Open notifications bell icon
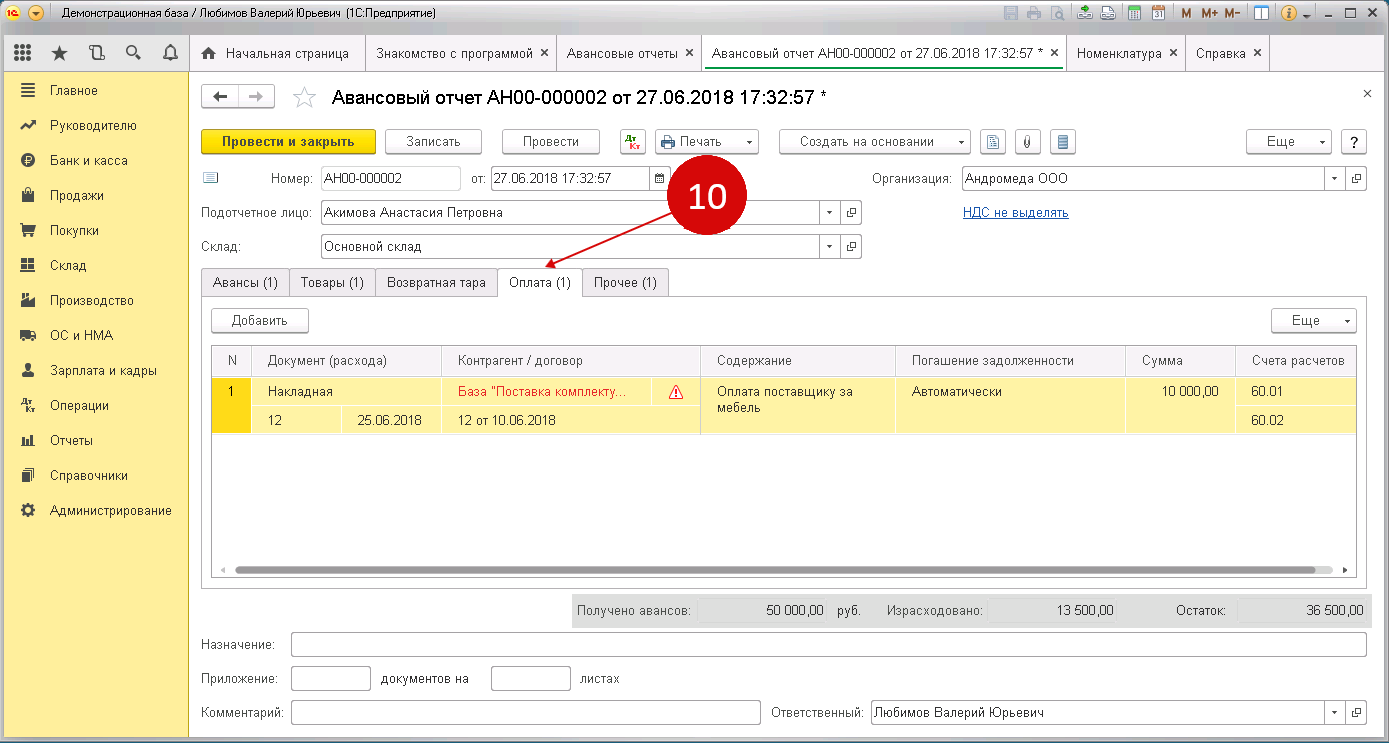 [170, 53]
